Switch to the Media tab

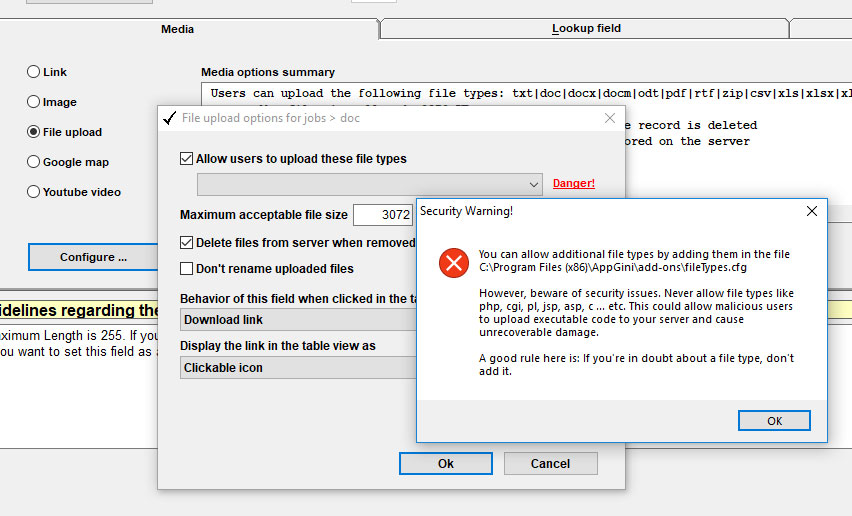[177, 29]
